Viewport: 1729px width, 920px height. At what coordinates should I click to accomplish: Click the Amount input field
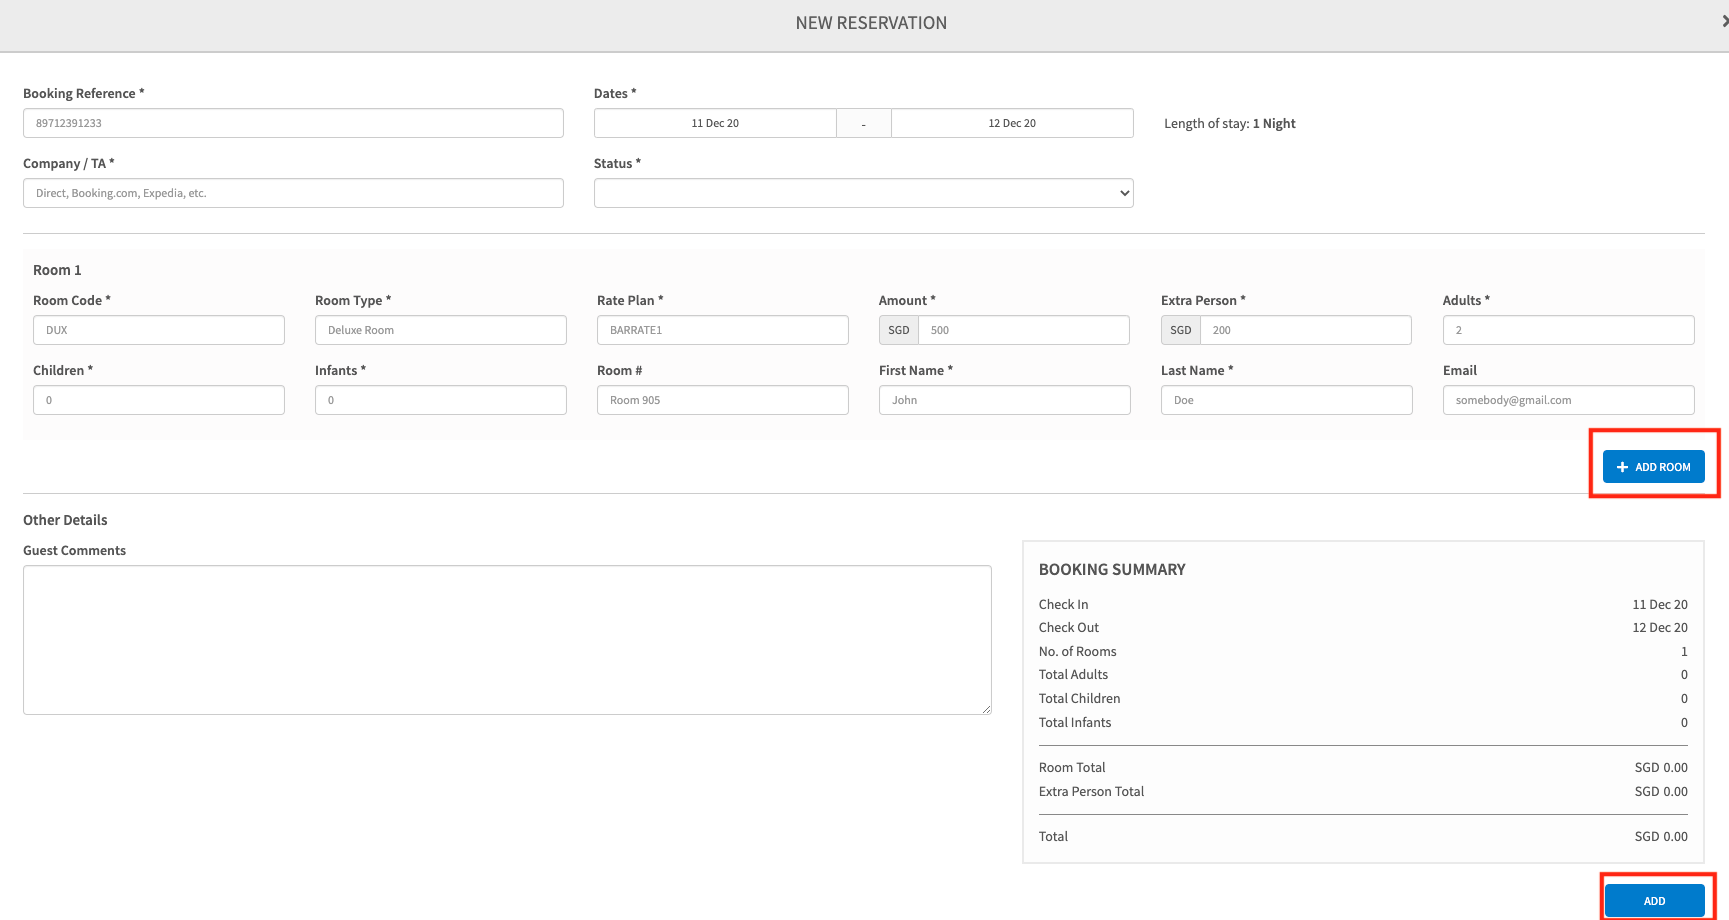[x=1023, y=330]
